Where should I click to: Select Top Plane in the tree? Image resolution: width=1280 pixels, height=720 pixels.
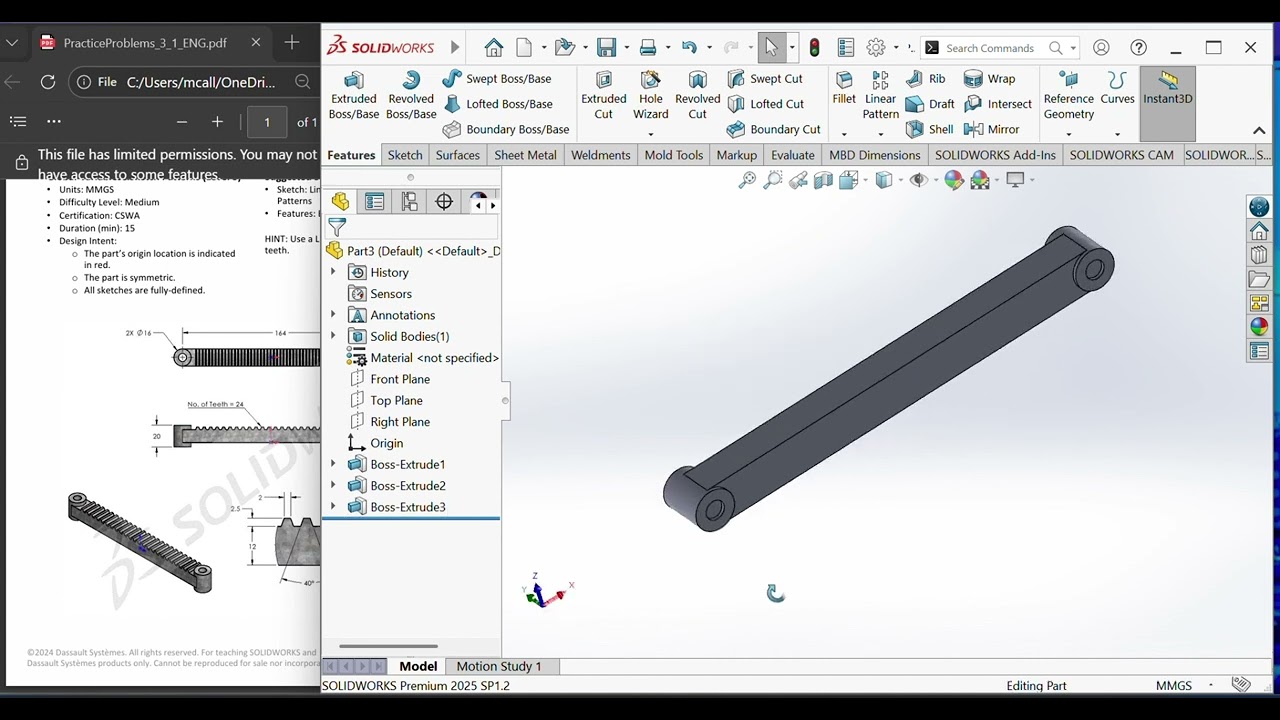[x=396, y=400]
